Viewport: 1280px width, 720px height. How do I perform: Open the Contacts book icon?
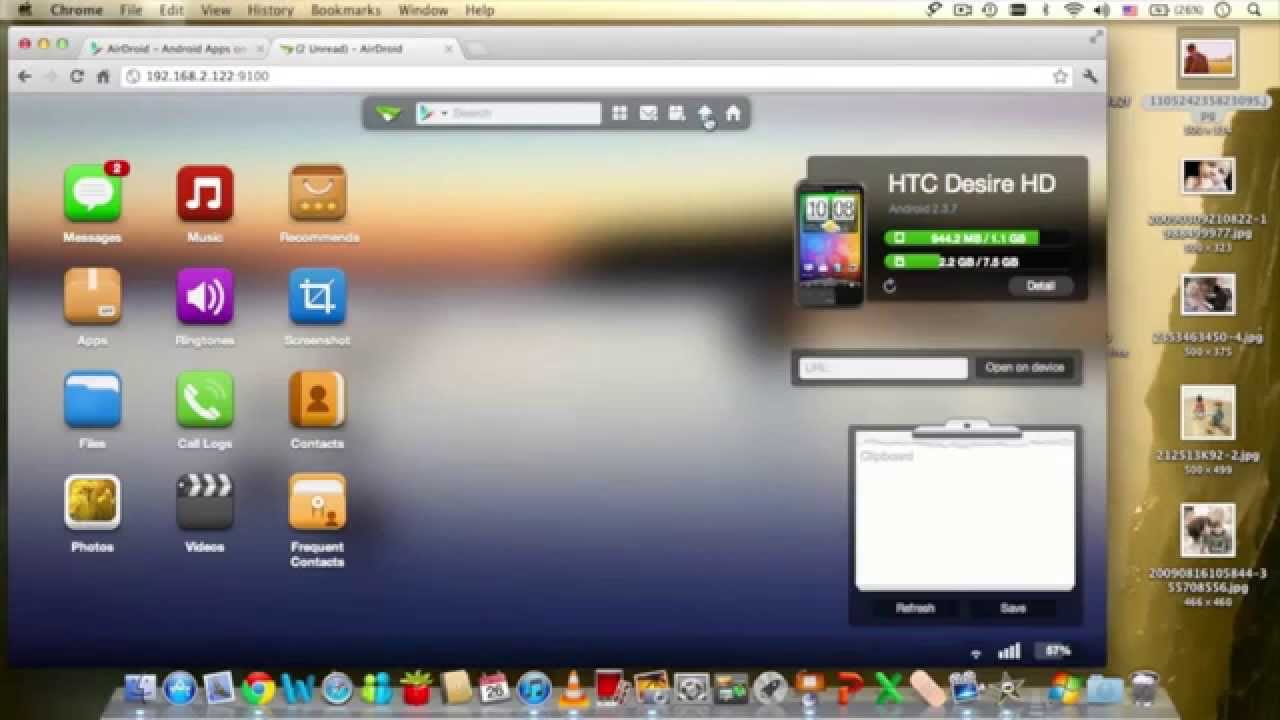point(318,399)
